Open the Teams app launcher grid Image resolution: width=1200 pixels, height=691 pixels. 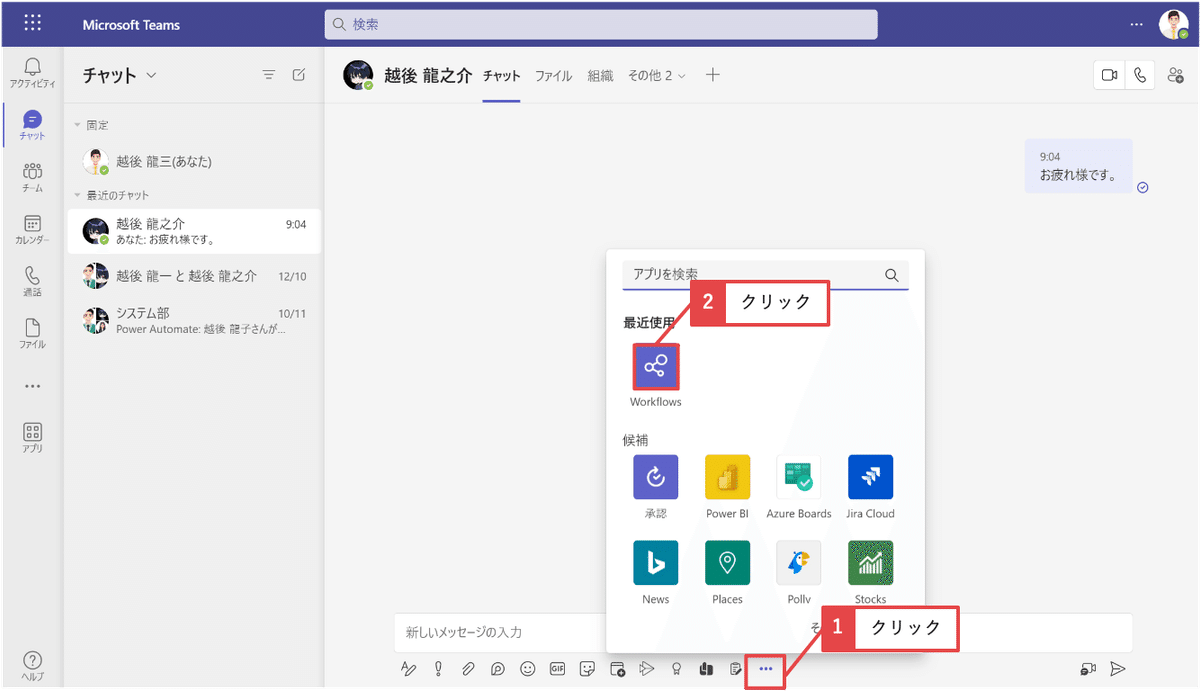(32, 24)
